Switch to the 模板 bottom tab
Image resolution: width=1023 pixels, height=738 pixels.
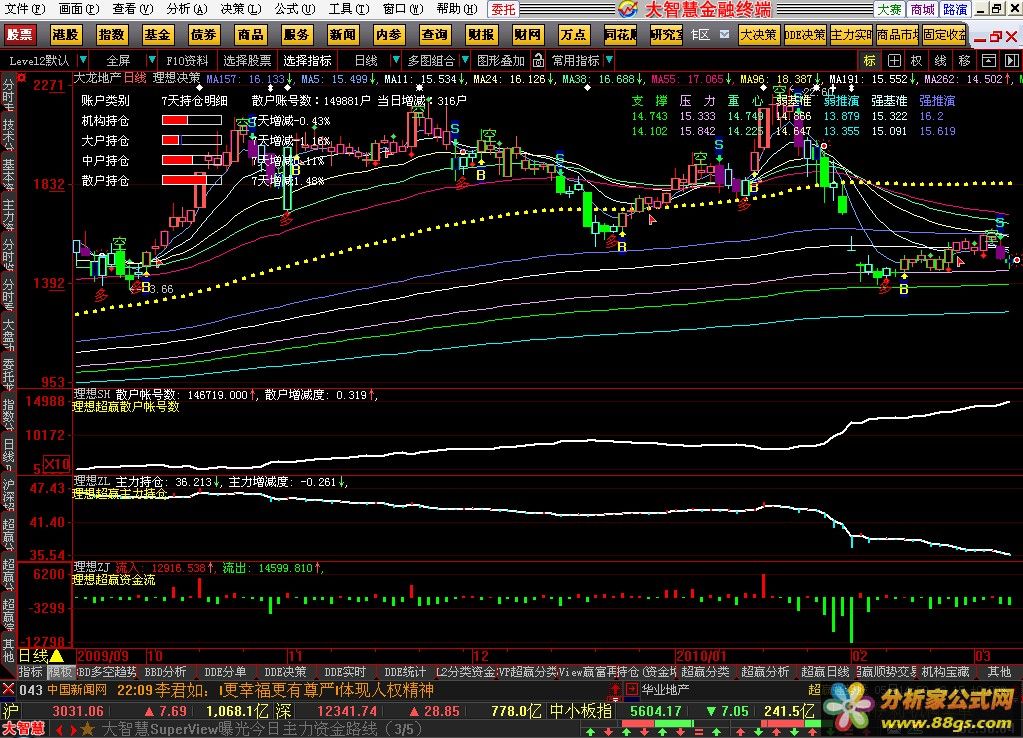60,671
